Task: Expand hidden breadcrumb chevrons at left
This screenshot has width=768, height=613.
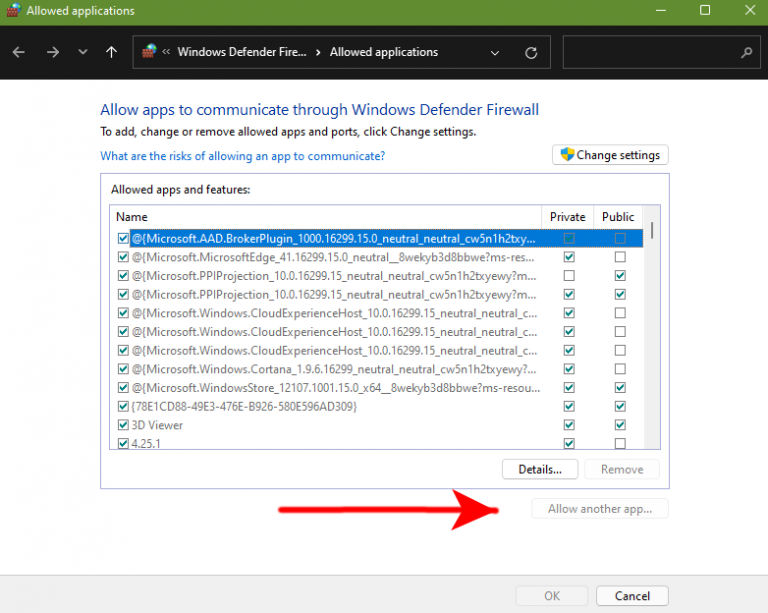Action: tap(166, 51)
